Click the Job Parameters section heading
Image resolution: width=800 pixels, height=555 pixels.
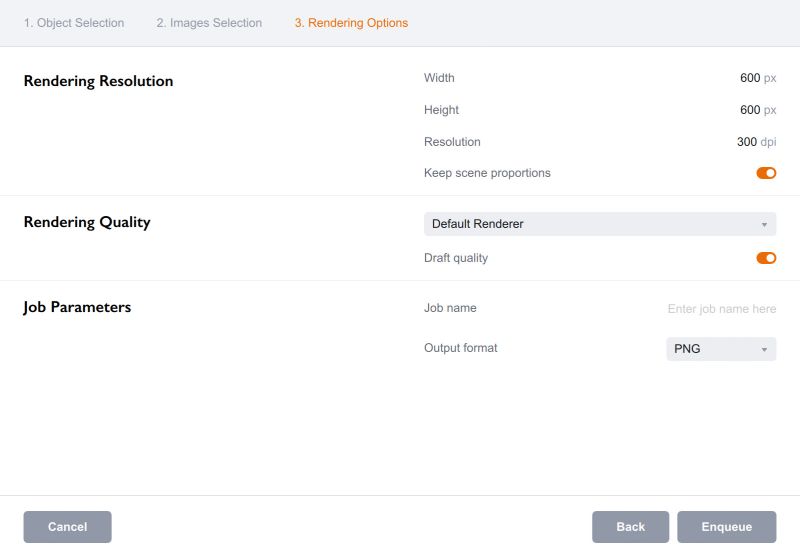pos(77,307)
